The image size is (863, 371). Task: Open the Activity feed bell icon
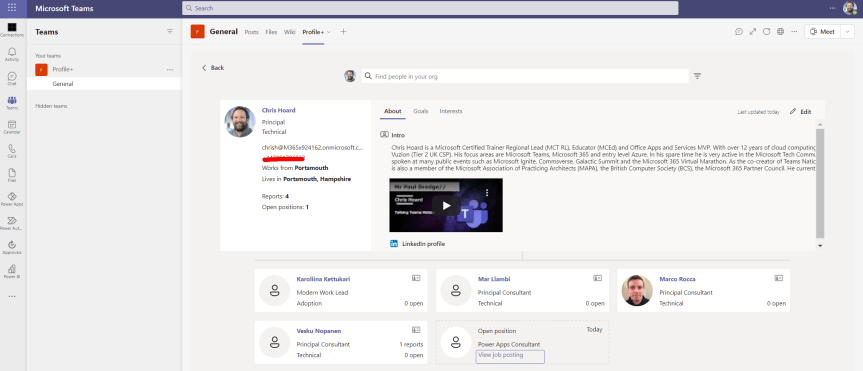tap(12, 54)
